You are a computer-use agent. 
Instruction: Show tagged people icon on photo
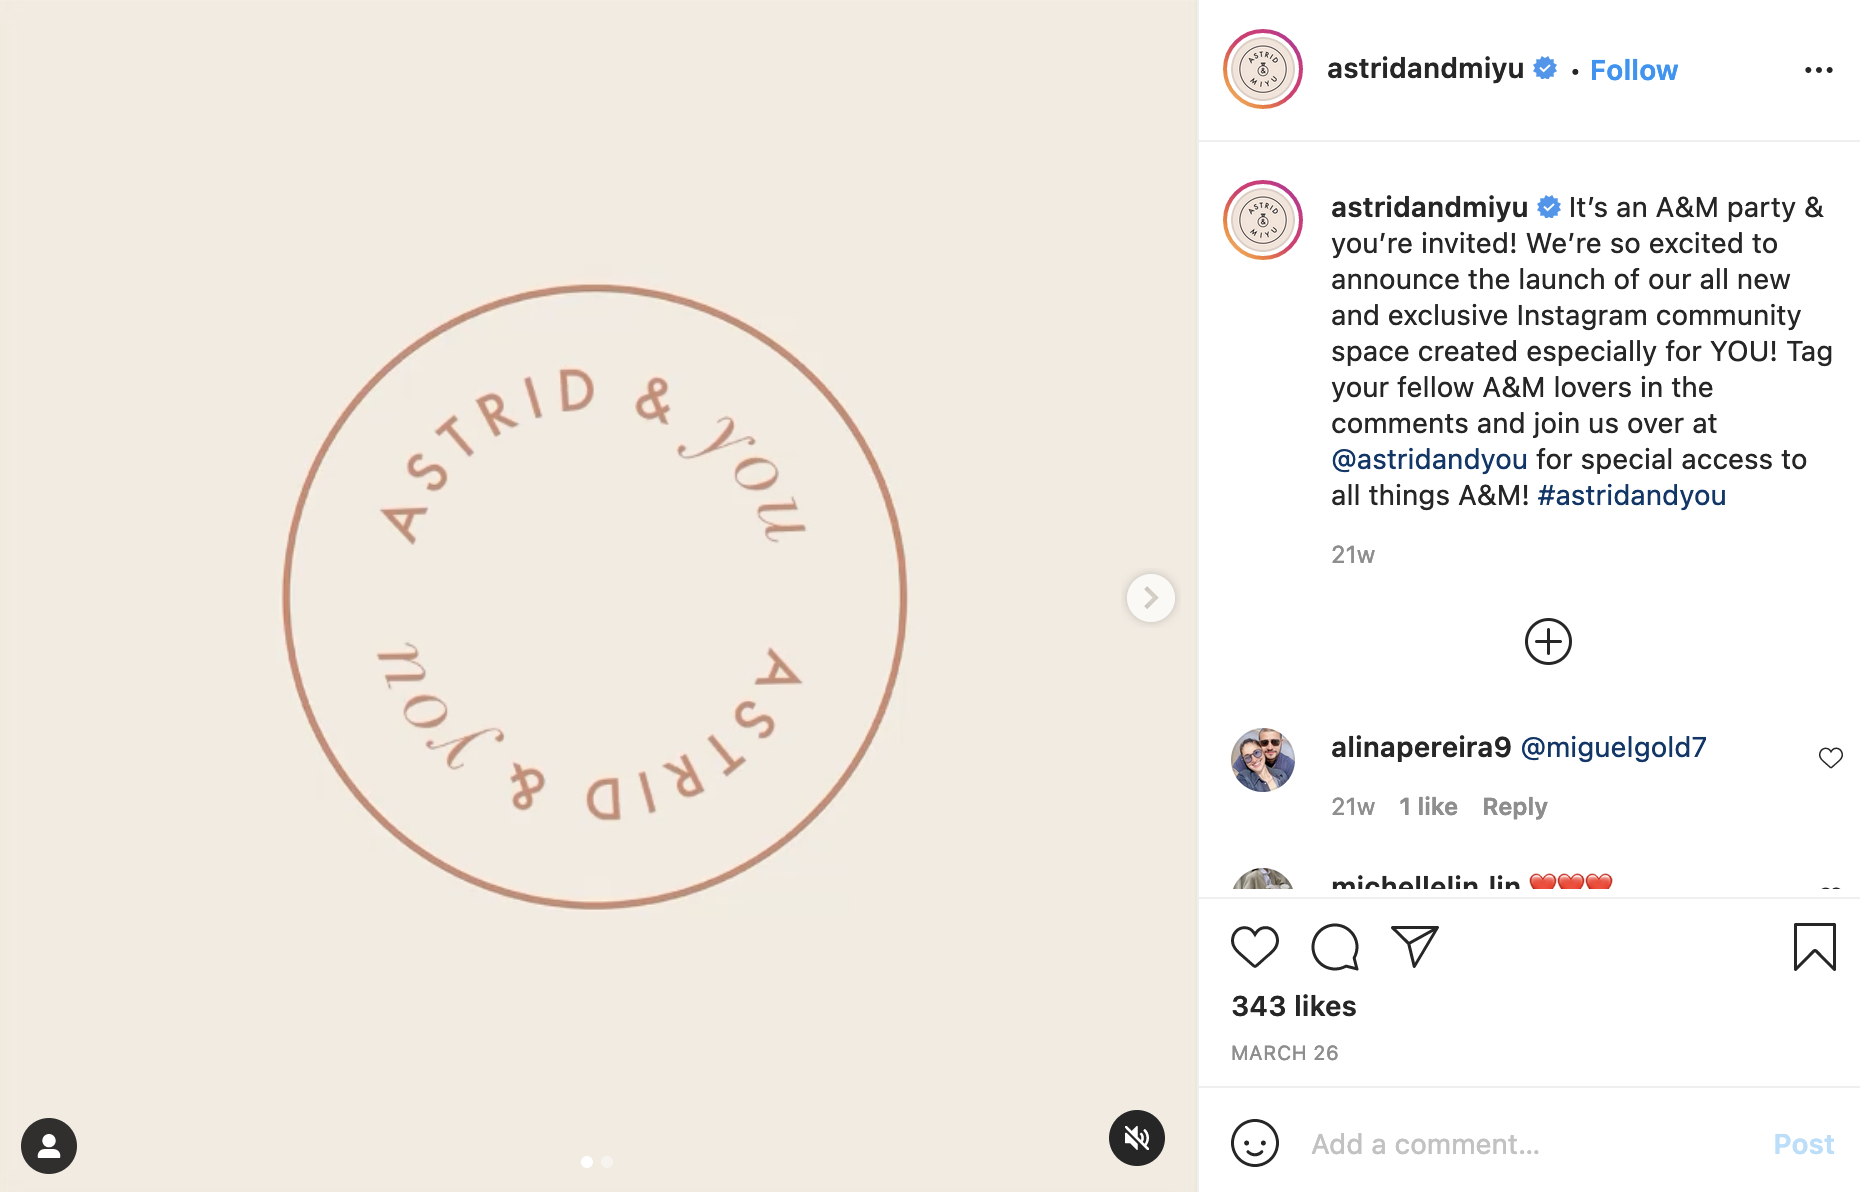(49, 1146)
